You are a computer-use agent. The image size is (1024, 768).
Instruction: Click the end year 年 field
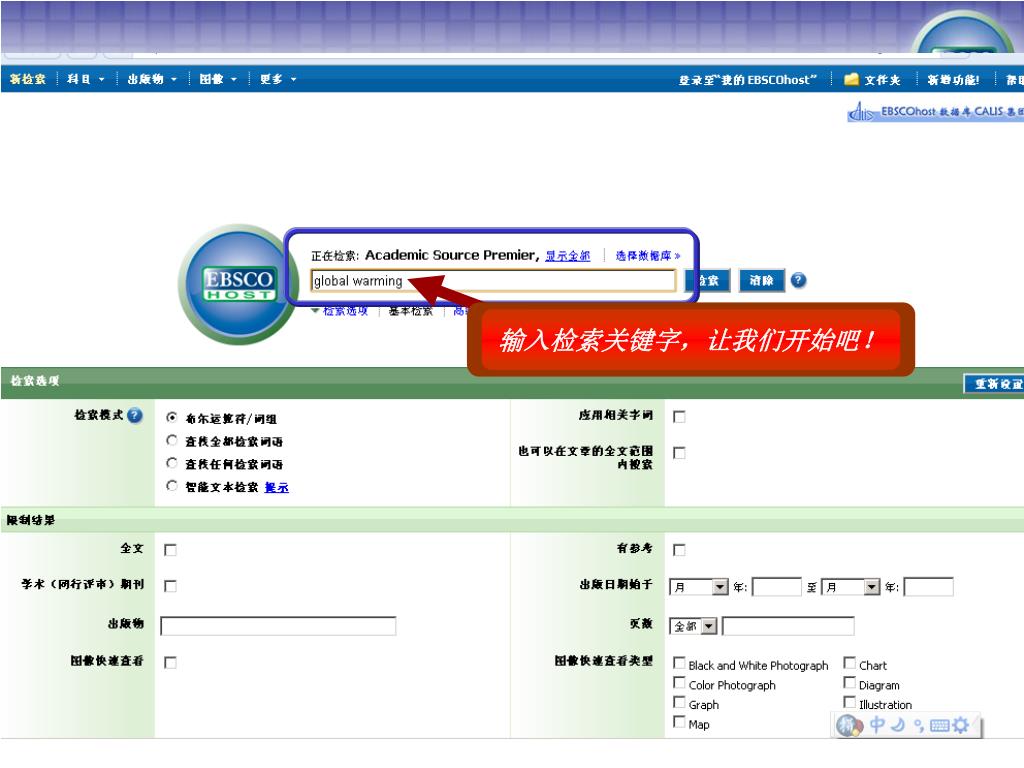tap(929, 587)
